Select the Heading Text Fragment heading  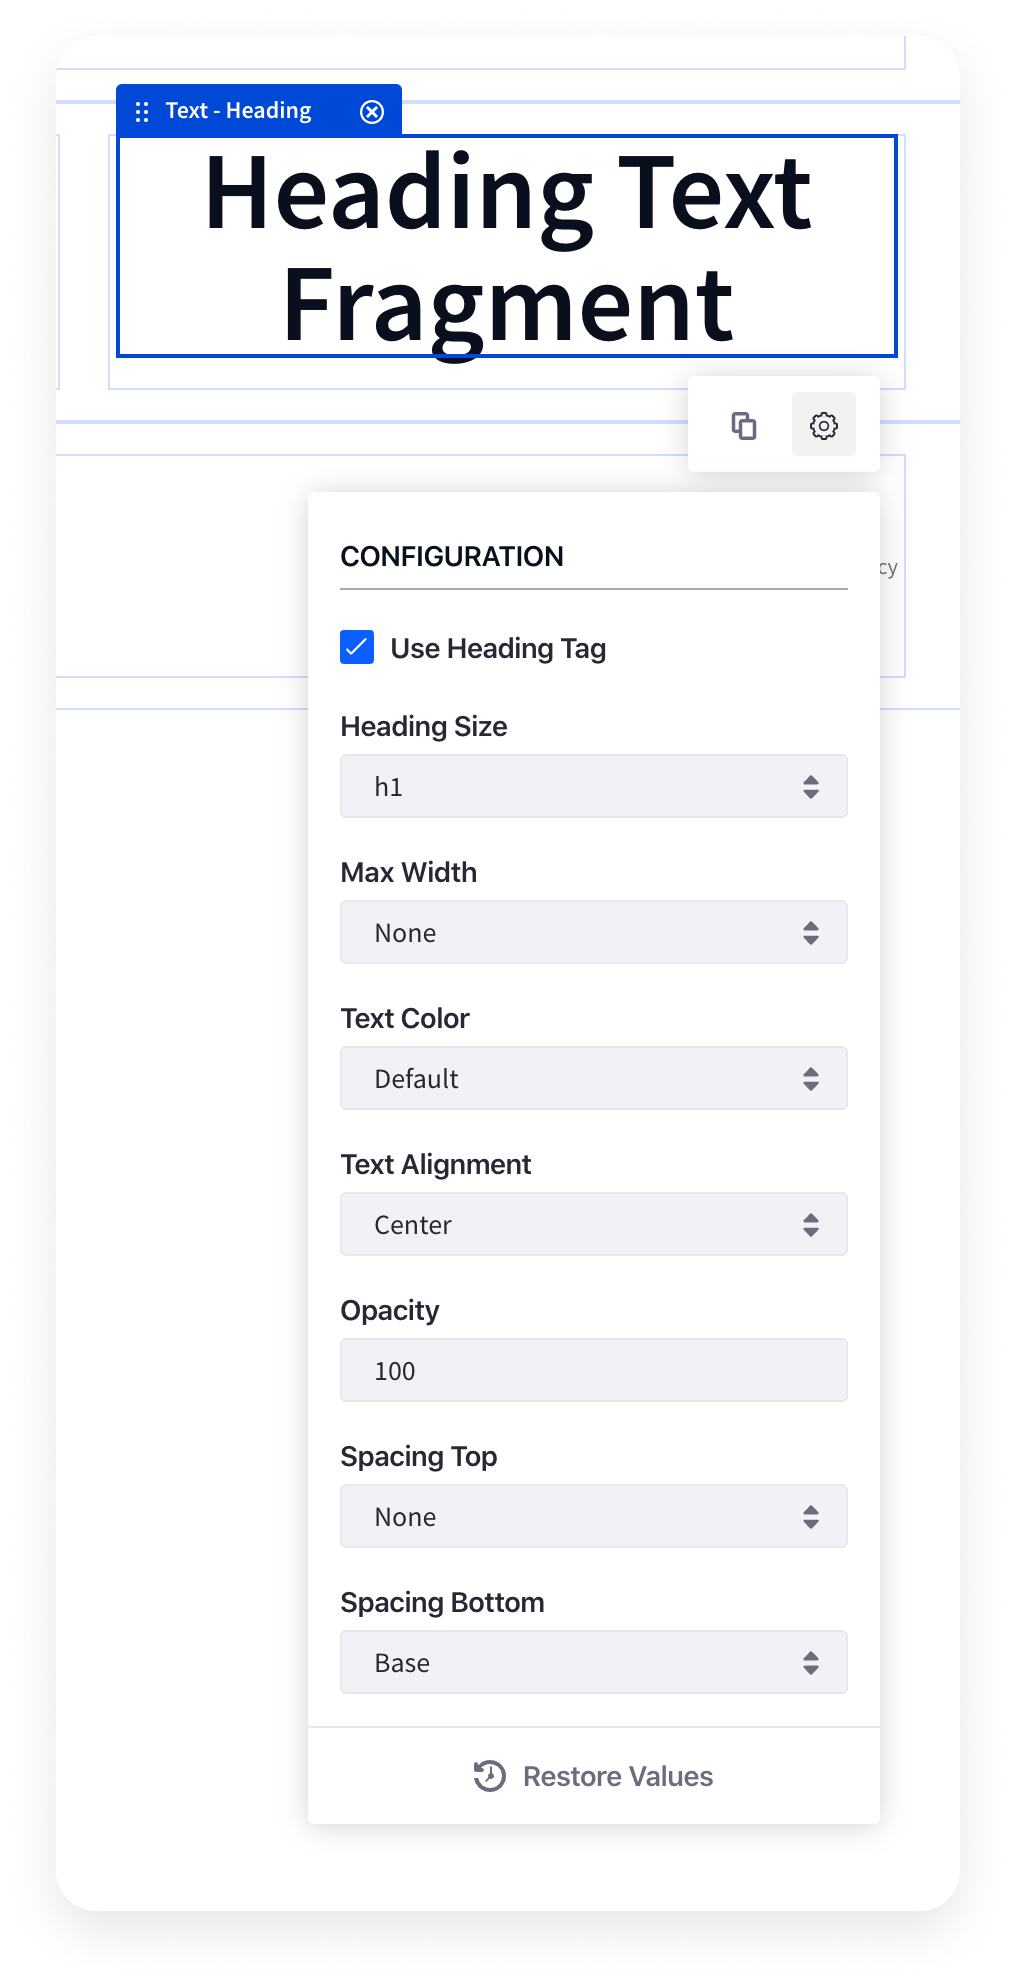[508, 245]
